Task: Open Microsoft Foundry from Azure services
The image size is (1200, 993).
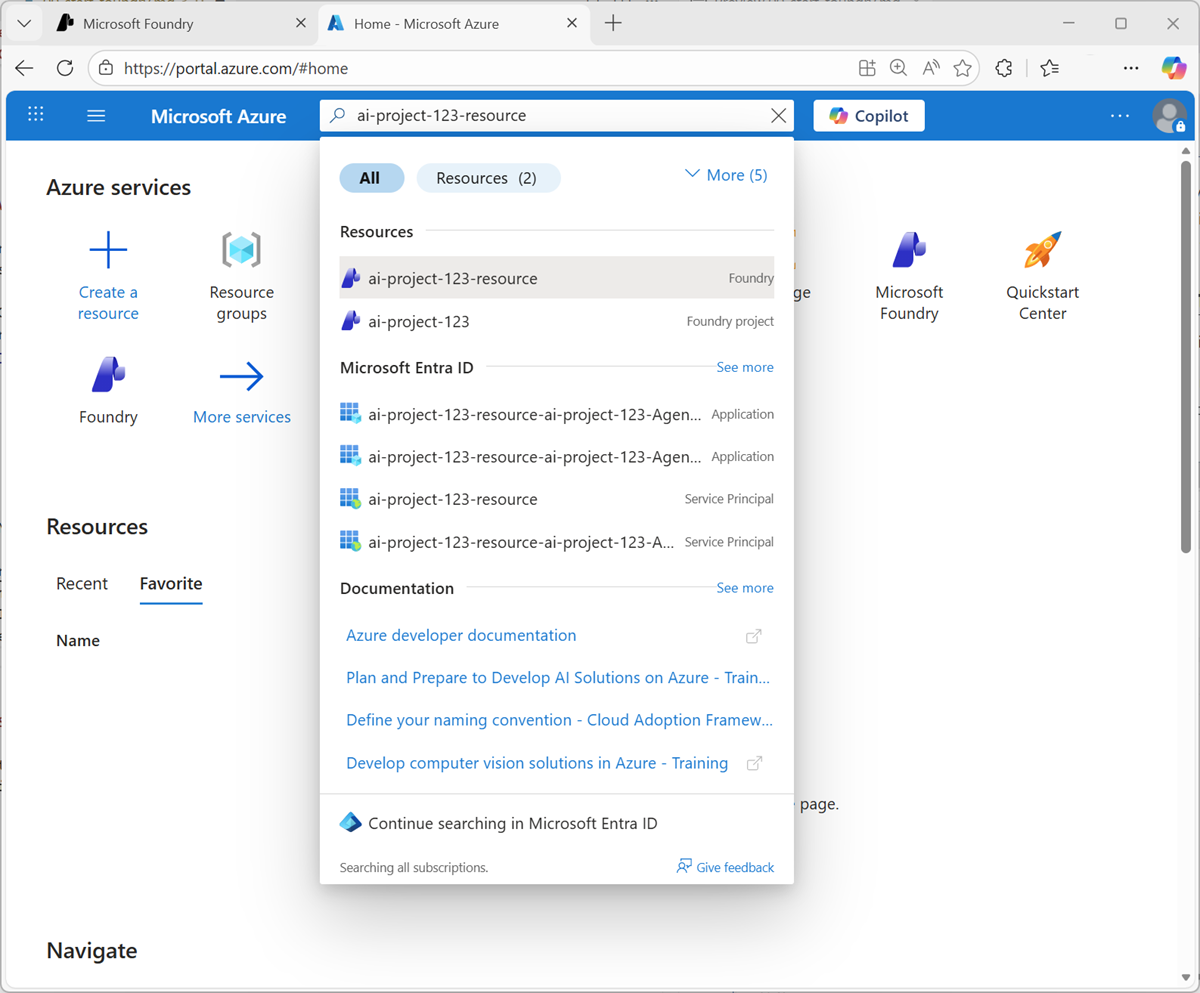Action: (909, 278)
